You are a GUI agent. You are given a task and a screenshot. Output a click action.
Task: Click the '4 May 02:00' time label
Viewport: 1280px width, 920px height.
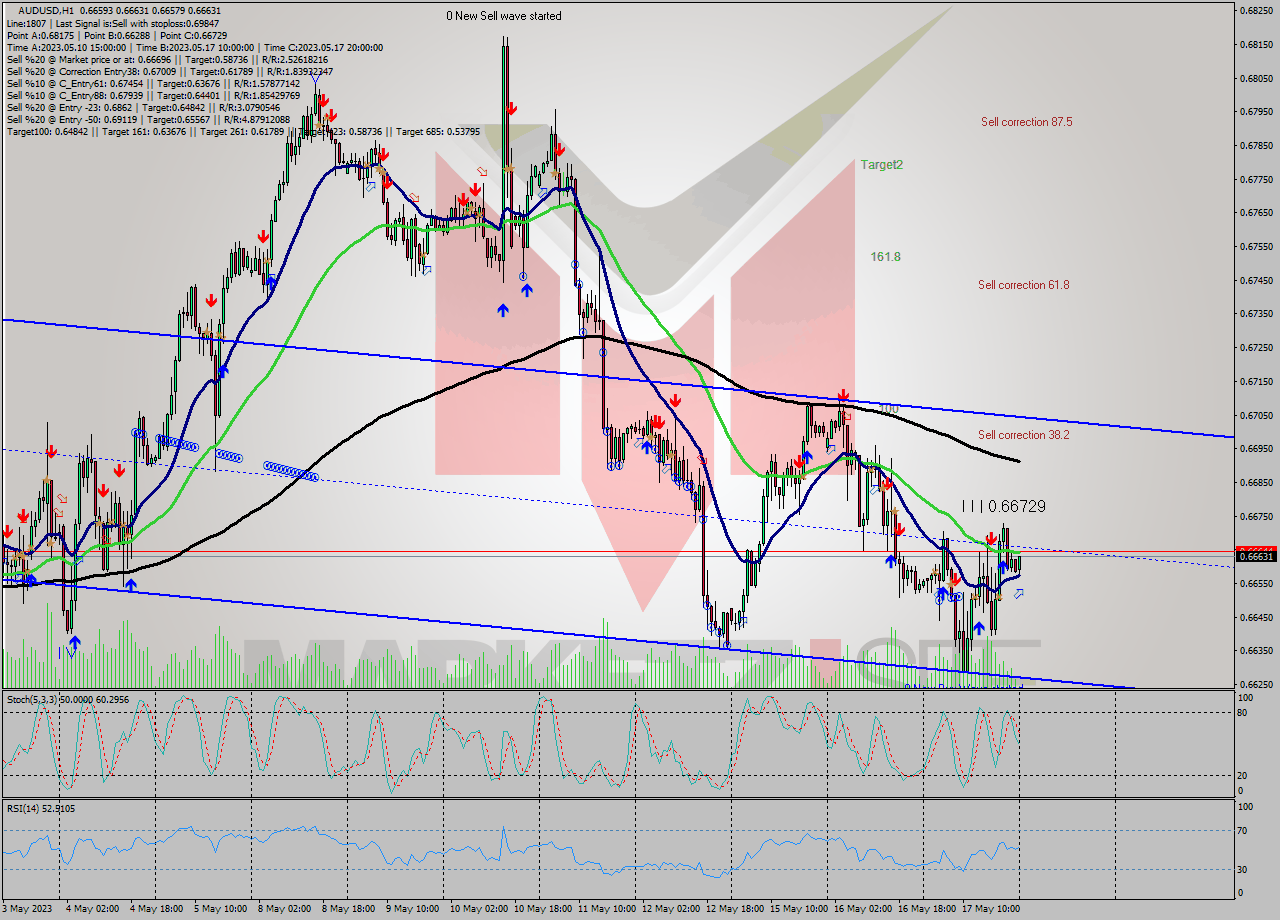coord(92,910)
